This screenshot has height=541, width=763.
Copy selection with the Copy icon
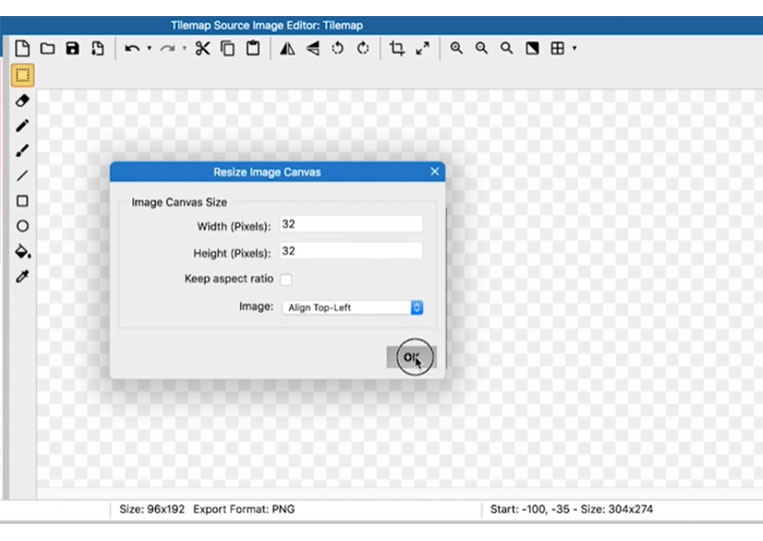228,49
